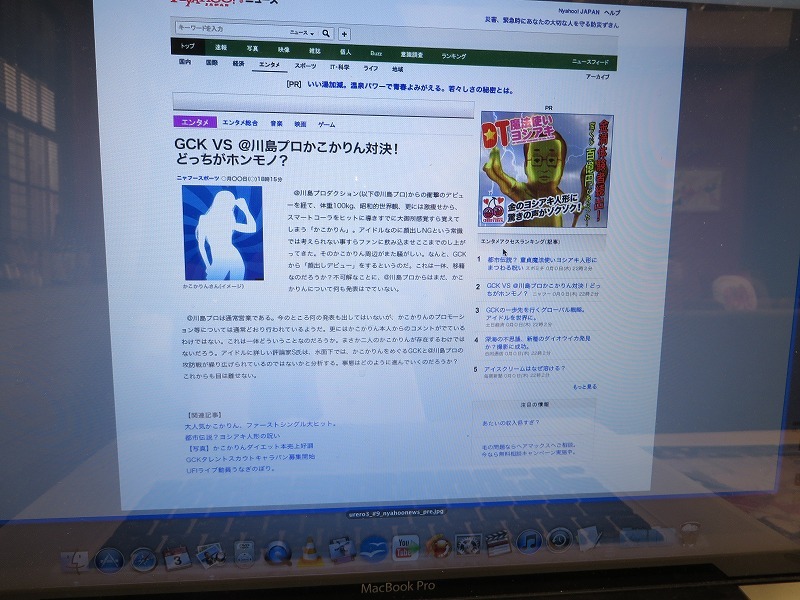Open the ランキング tab in green bar
Image resolution: width=800 pixels, height=600 pixels.
point(453,56)
